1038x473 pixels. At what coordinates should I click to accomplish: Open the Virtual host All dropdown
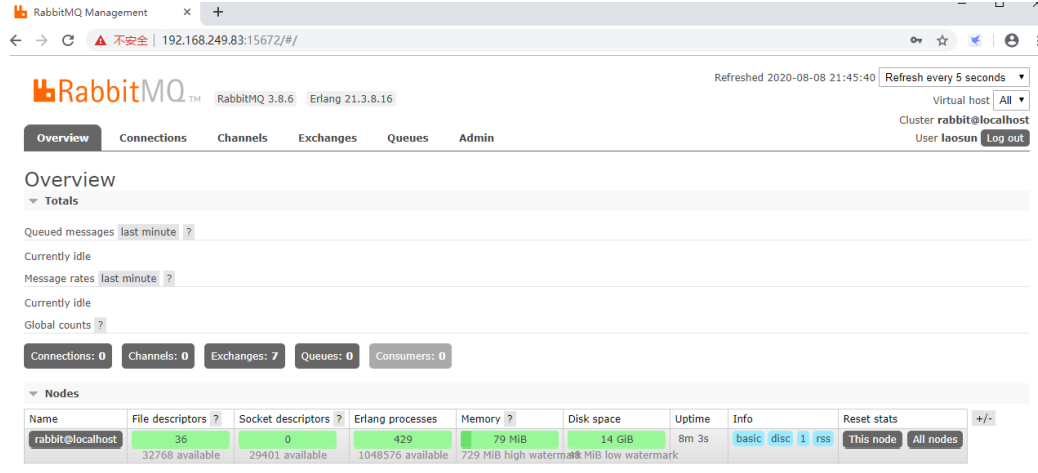(1012, 101)
